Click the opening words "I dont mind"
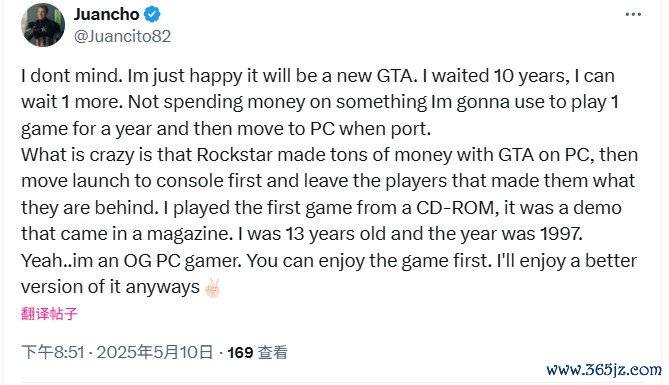Image resolution: width=669 pixels, height=385 pixels. pyautogui.click(x=71, y=76)
